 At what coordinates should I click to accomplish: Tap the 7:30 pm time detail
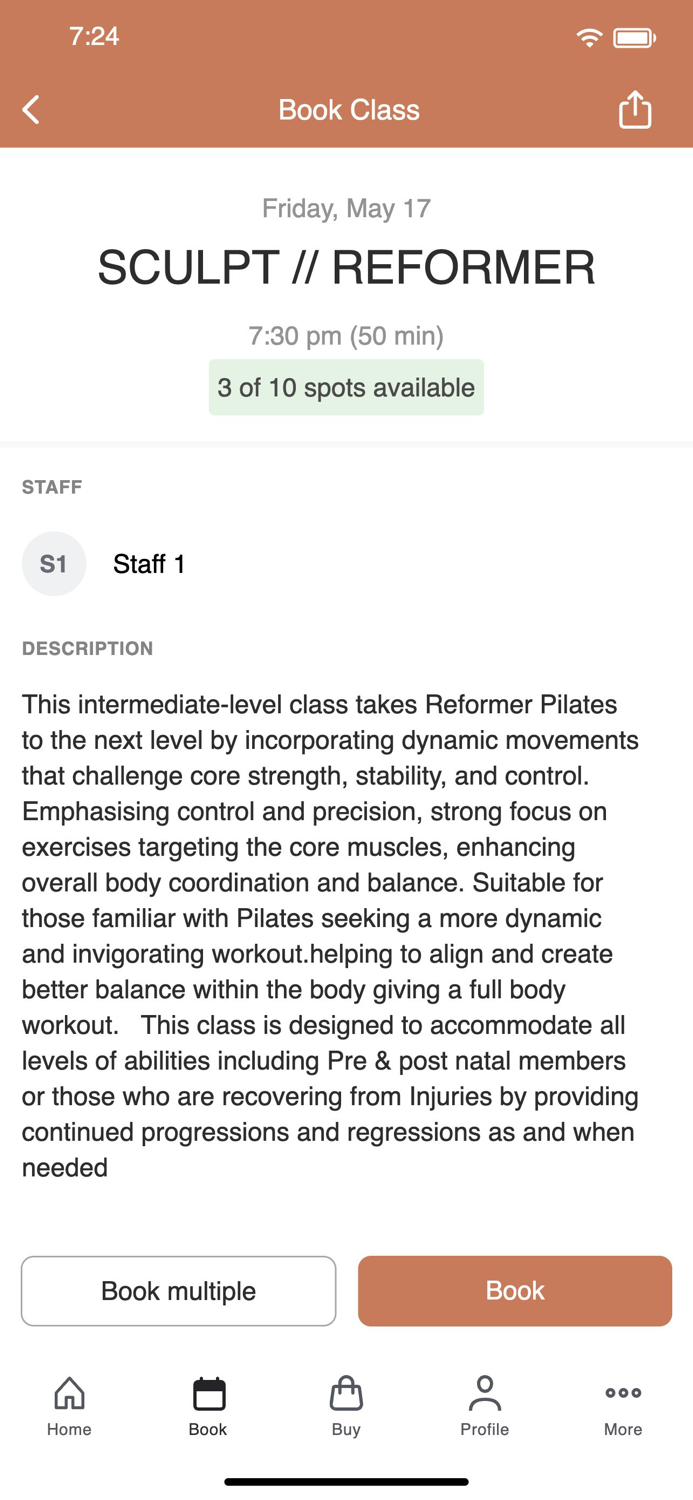click(x=346, y=336)
